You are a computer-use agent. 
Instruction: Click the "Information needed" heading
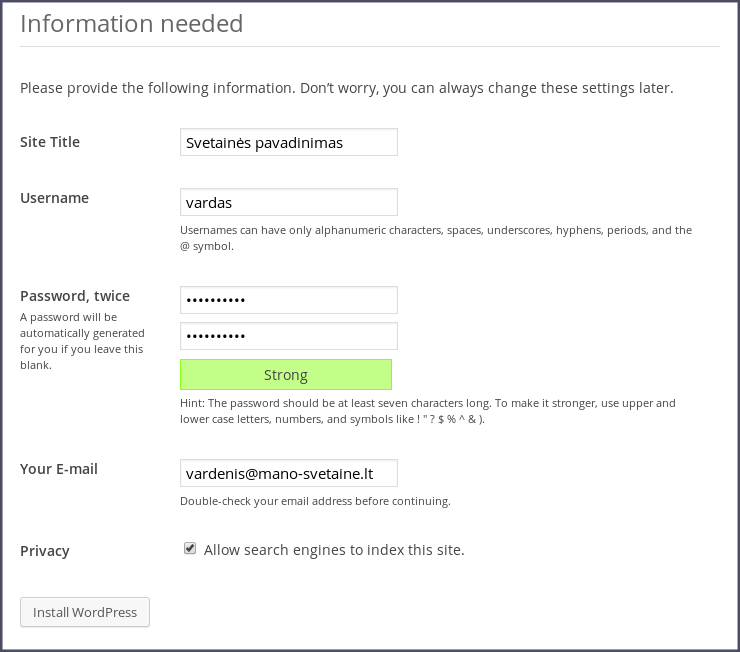point(132,23)
